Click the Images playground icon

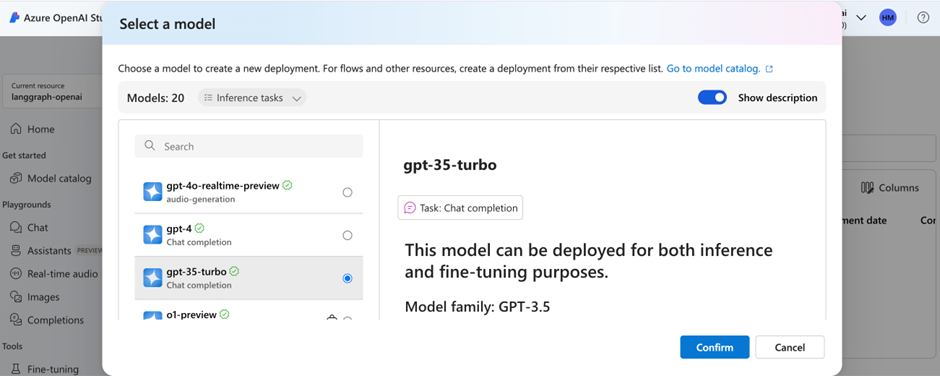point(16,297)
